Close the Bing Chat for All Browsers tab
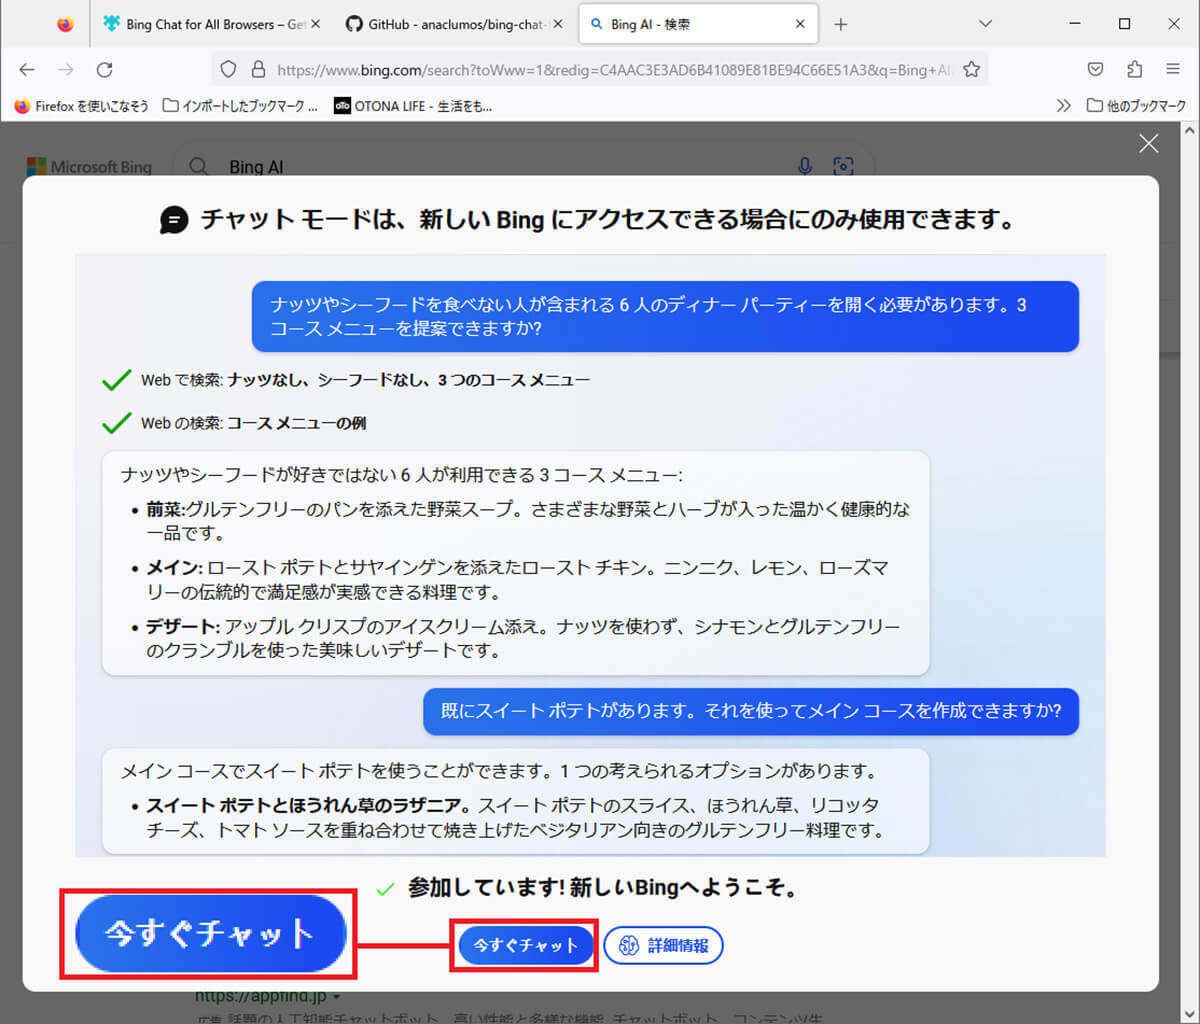Viewport: 1200px width, 1024px height. click(x=316, y=24)
